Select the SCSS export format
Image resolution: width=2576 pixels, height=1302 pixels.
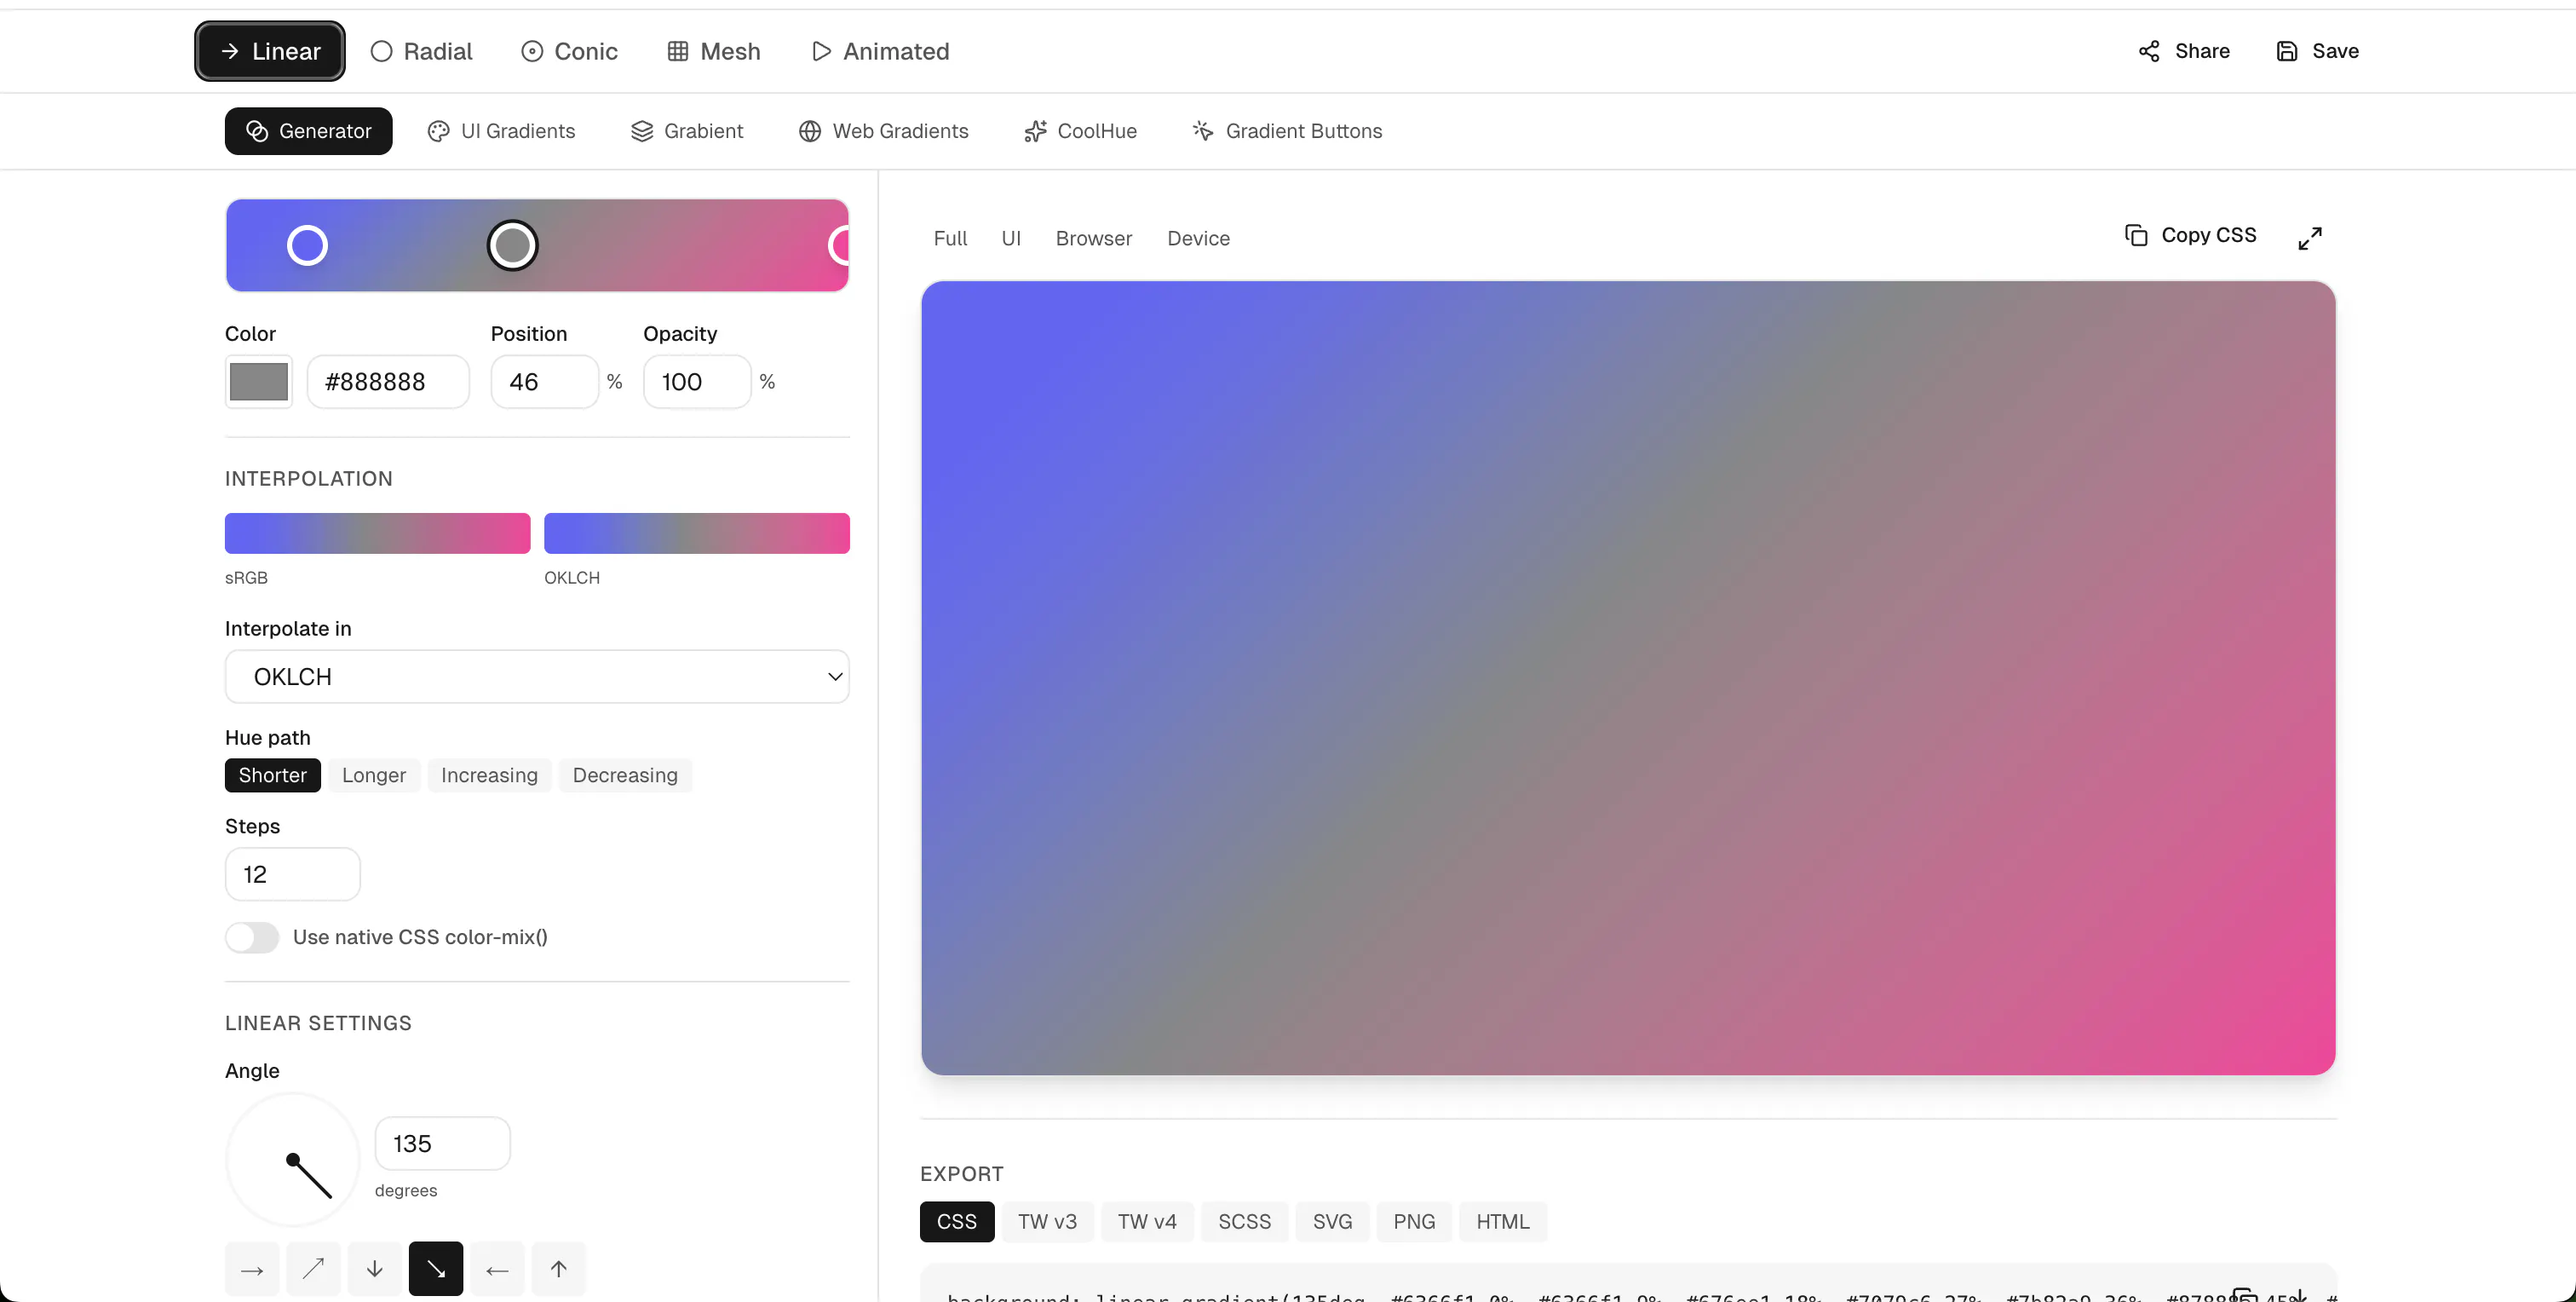click(x=1244, y=1222)
